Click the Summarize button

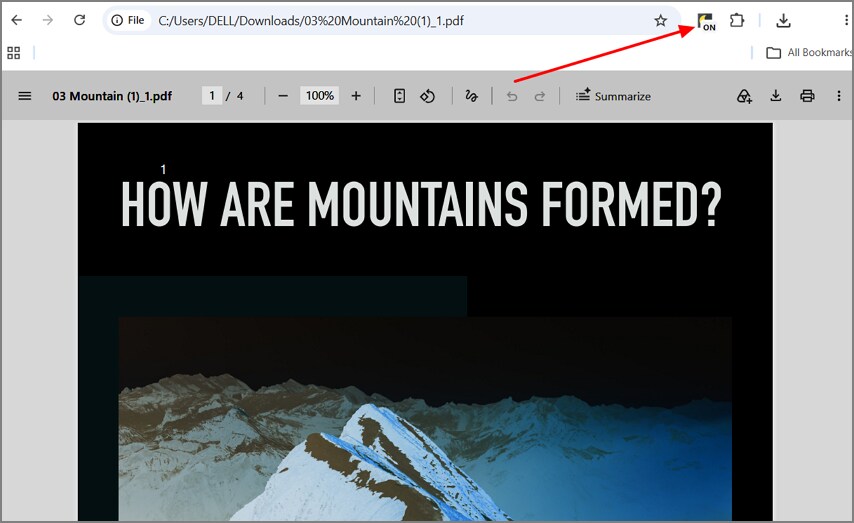pos(613,96)
